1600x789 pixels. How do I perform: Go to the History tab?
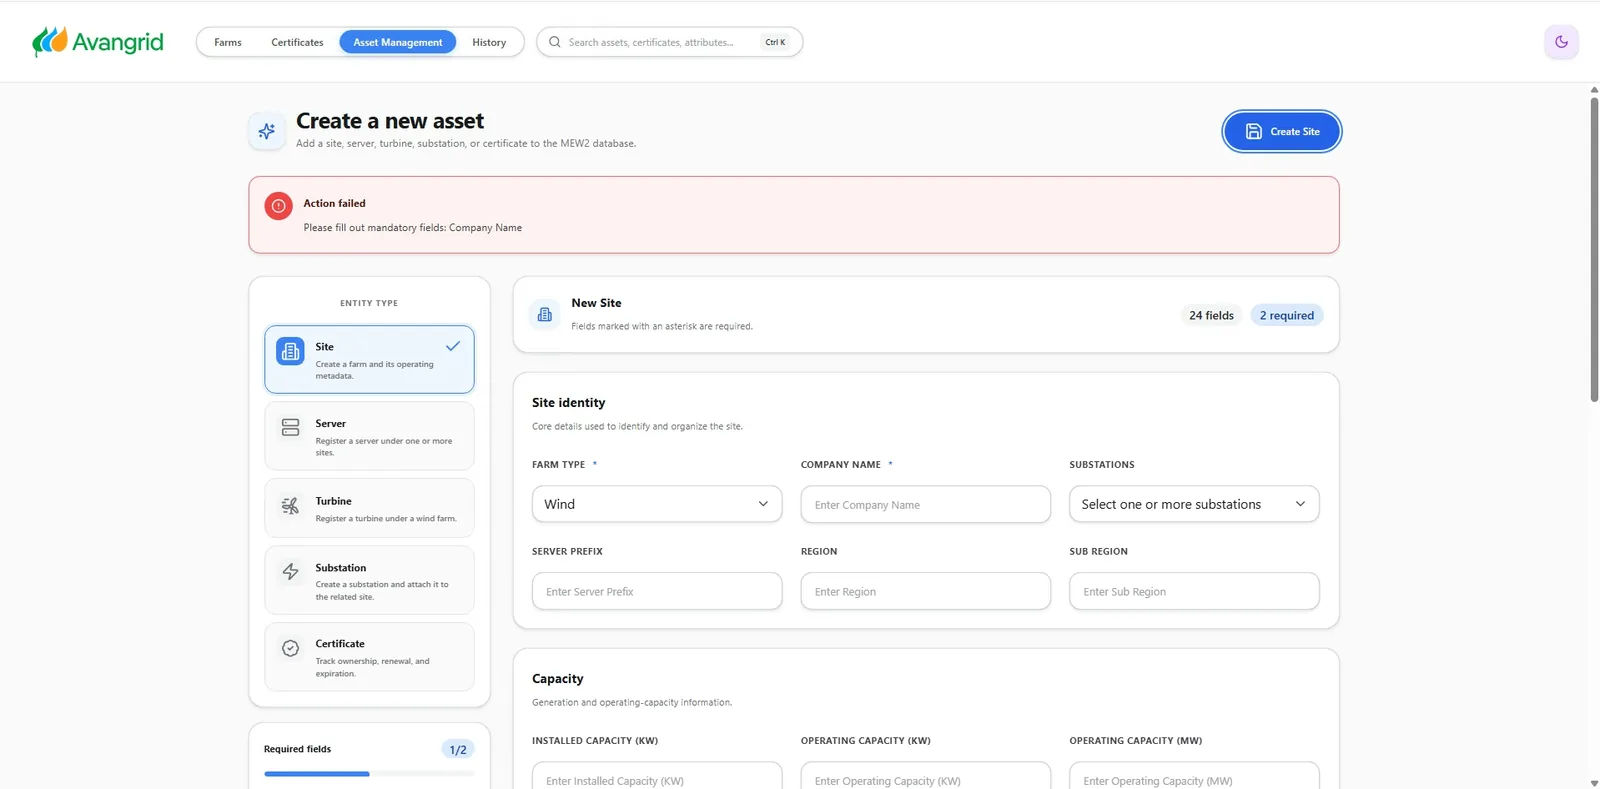(489, 42)
